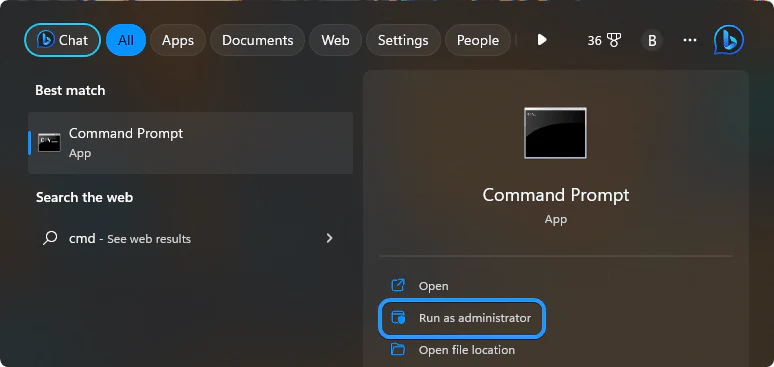Click the Open file location folder icon

coord(398,350)
